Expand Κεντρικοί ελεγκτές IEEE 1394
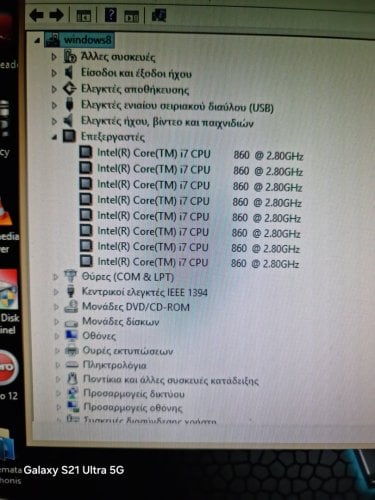Image resolution: width=375 pixels, height=500 pixels. coord(56,292)
